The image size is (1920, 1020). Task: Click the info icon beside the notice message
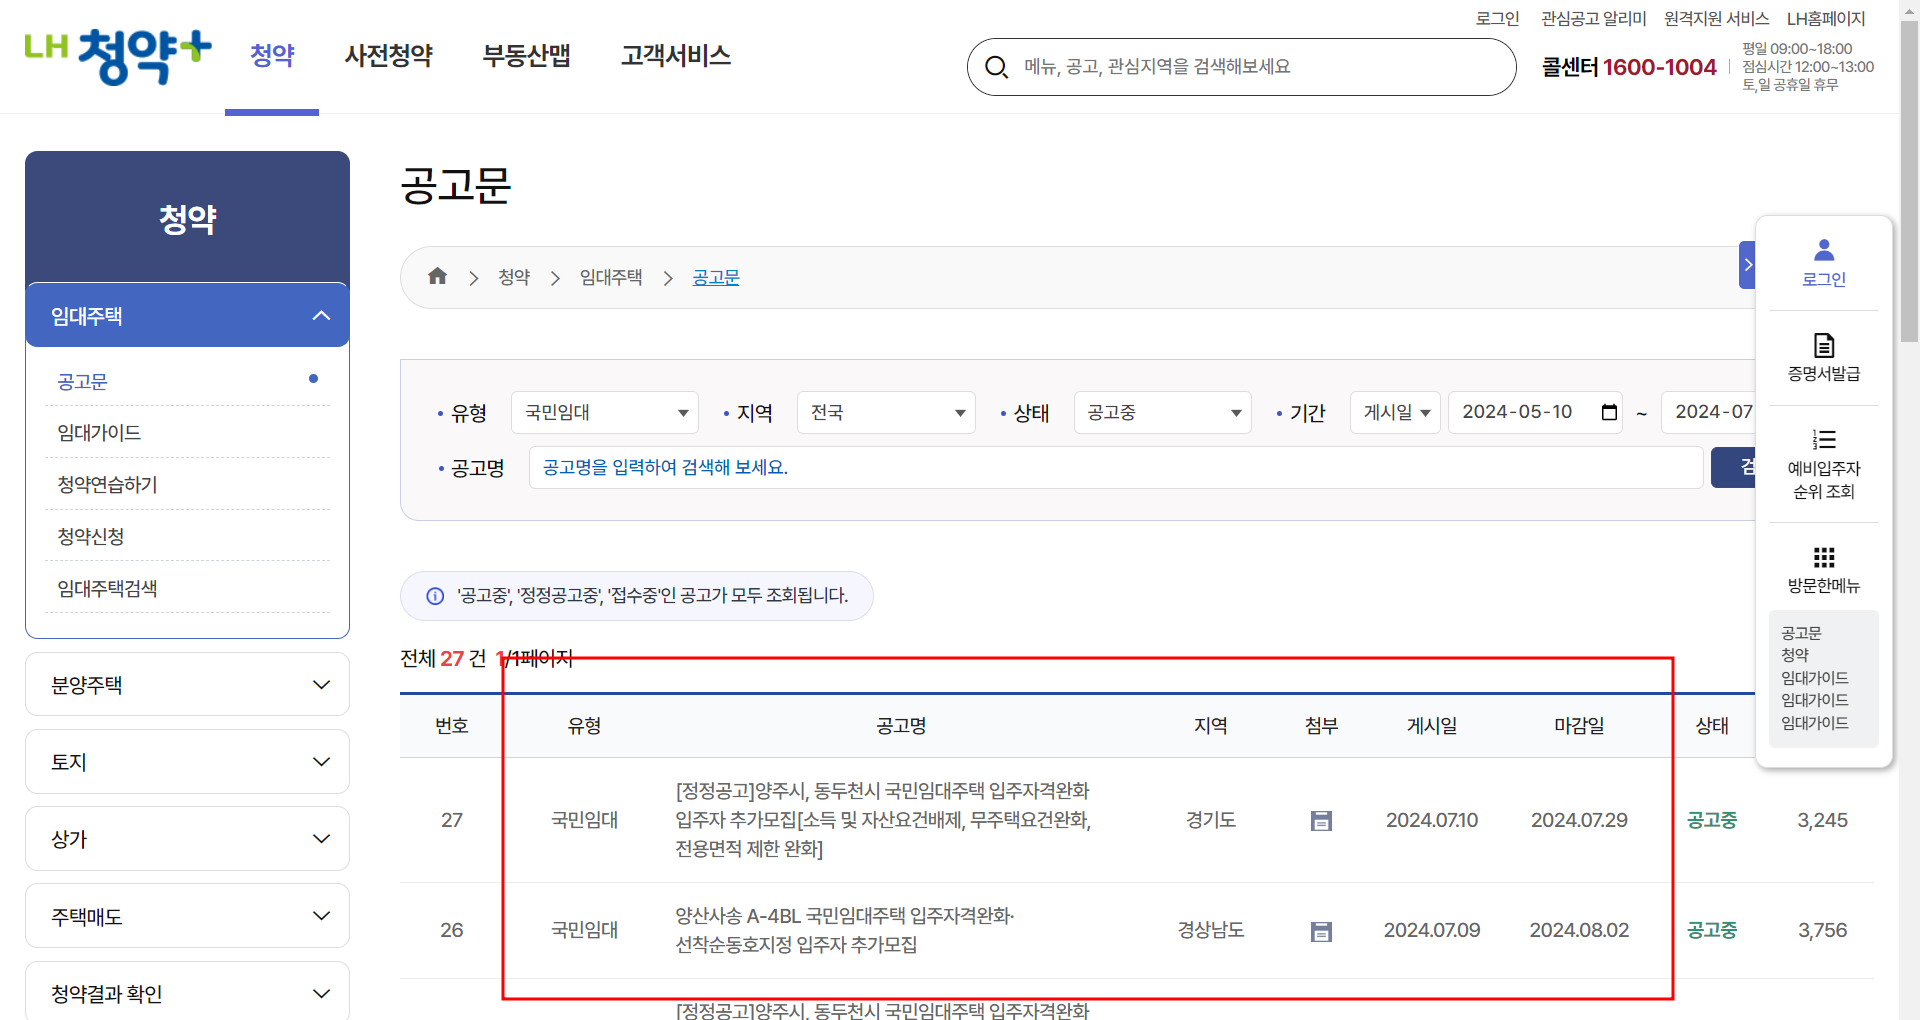(x=433, y=596)
